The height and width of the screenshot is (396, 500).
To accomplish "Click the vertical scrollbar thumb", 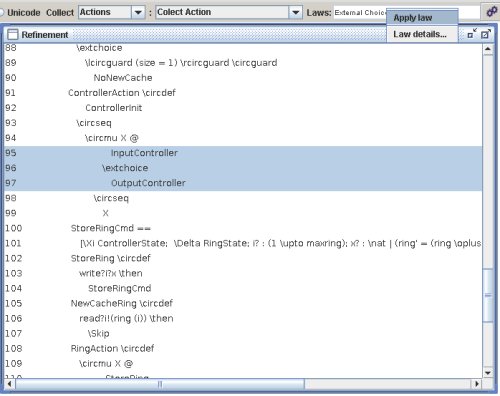I will tap(488, 295).
